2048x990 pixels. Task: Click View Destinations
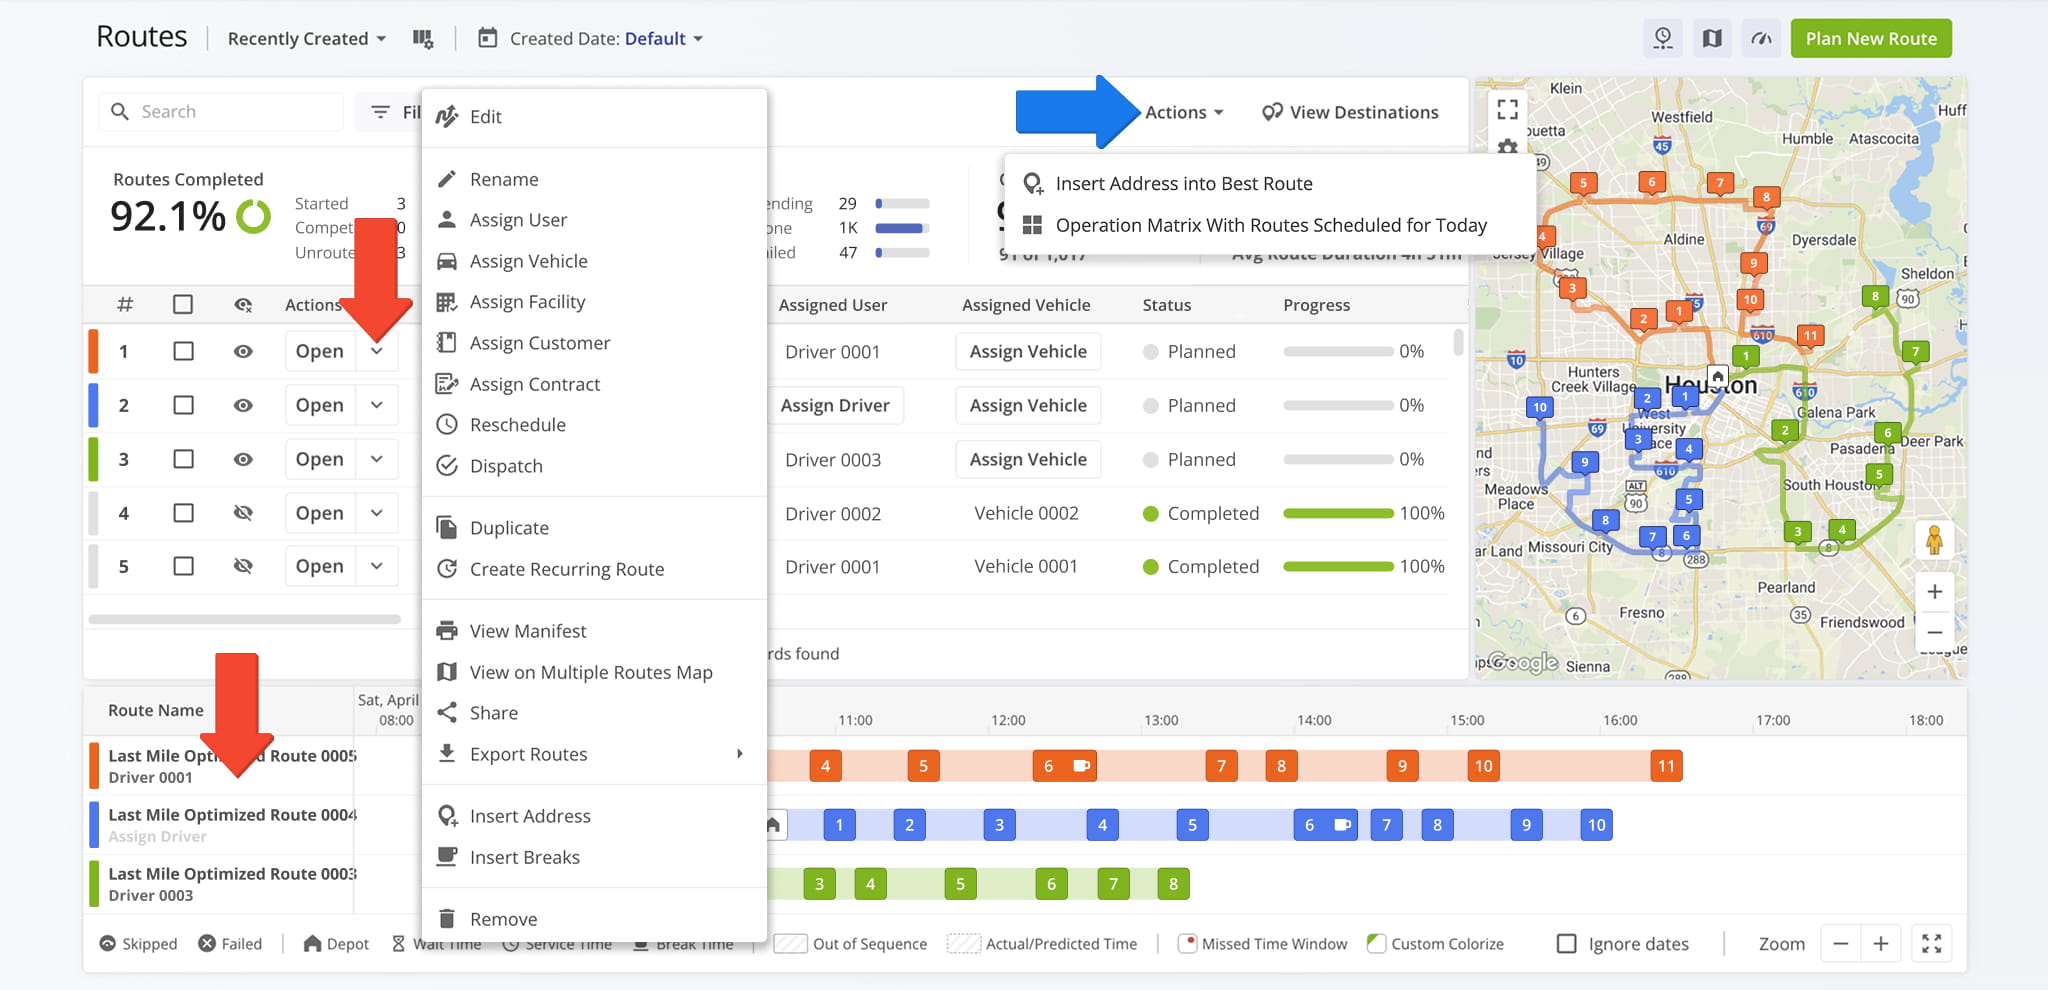(1350, 112)
